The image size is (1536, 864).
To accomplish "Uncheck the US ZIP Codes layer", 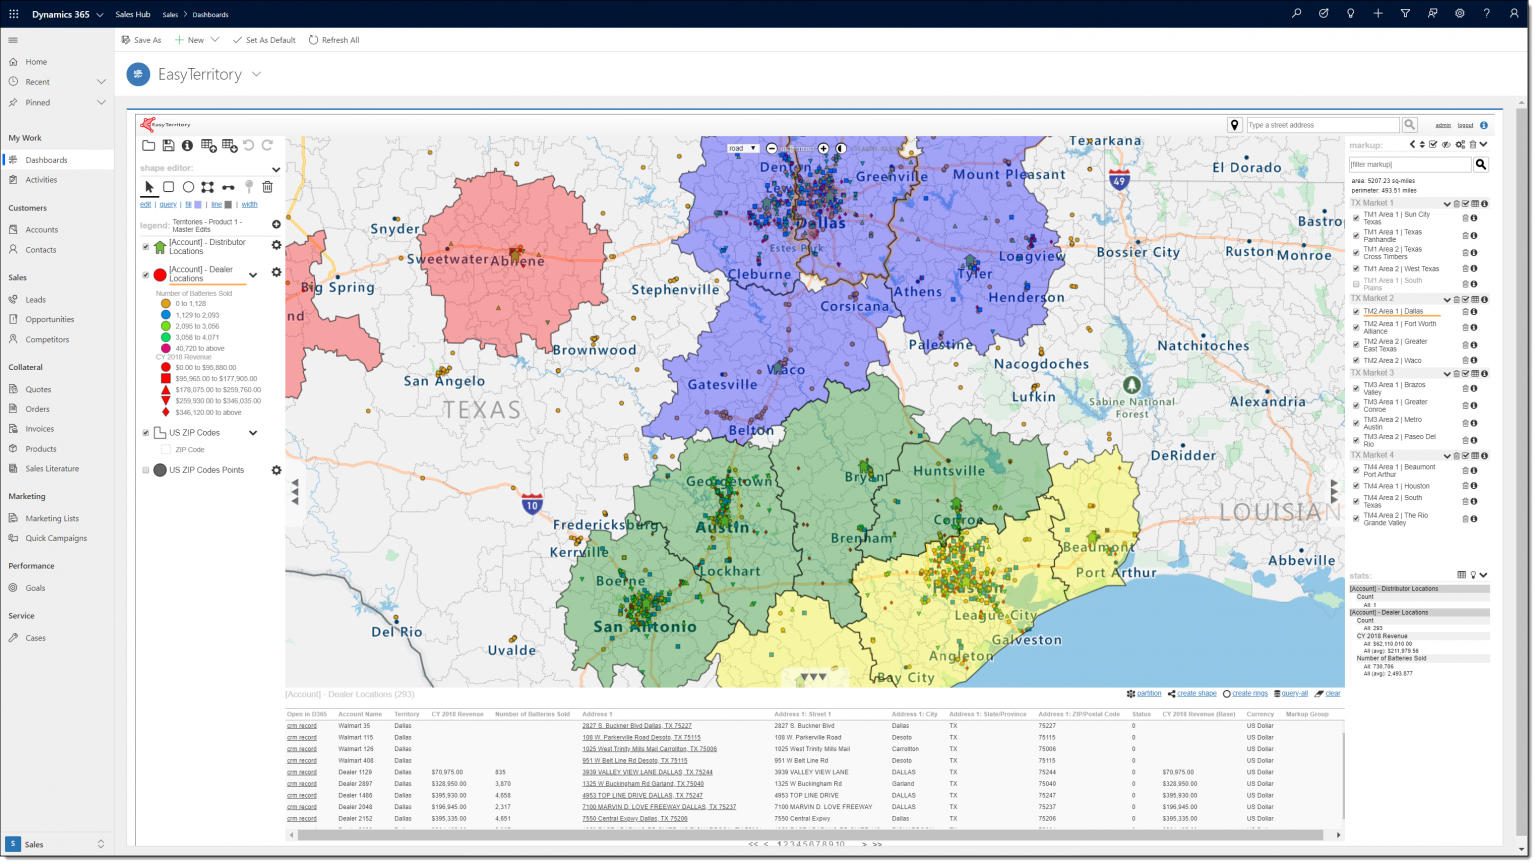I will pyautogui.click(x=144, y=432).
